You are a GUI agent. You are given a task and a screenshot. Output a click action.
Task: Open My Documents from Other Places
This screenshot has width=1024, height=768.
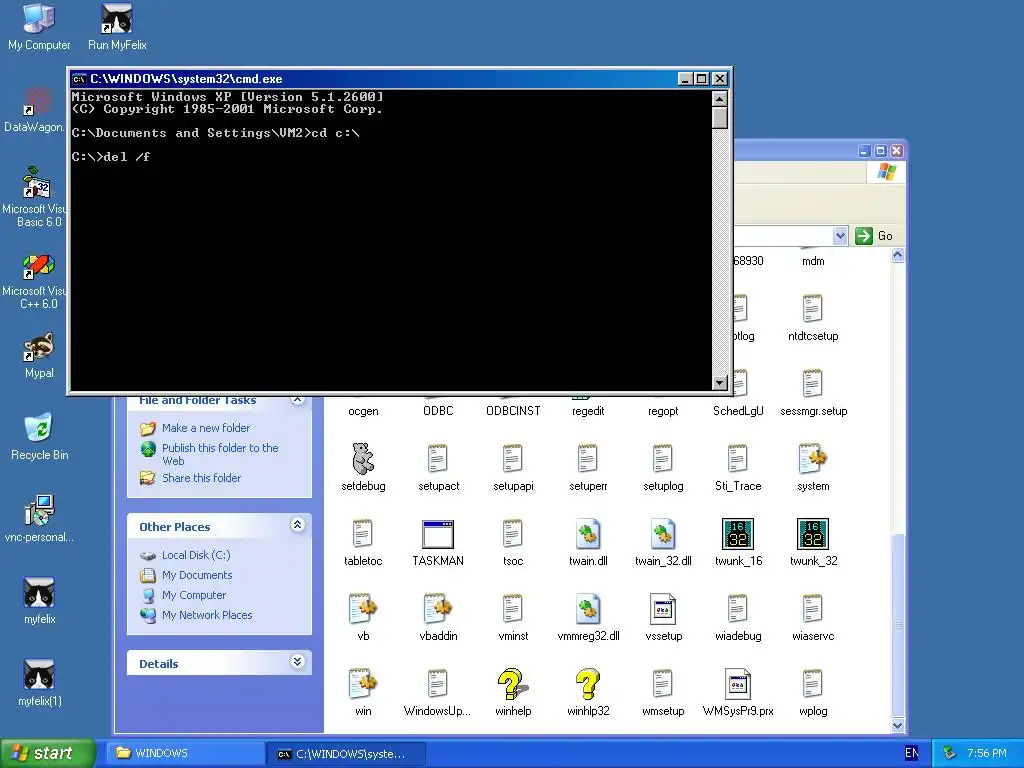pos(197,575)
